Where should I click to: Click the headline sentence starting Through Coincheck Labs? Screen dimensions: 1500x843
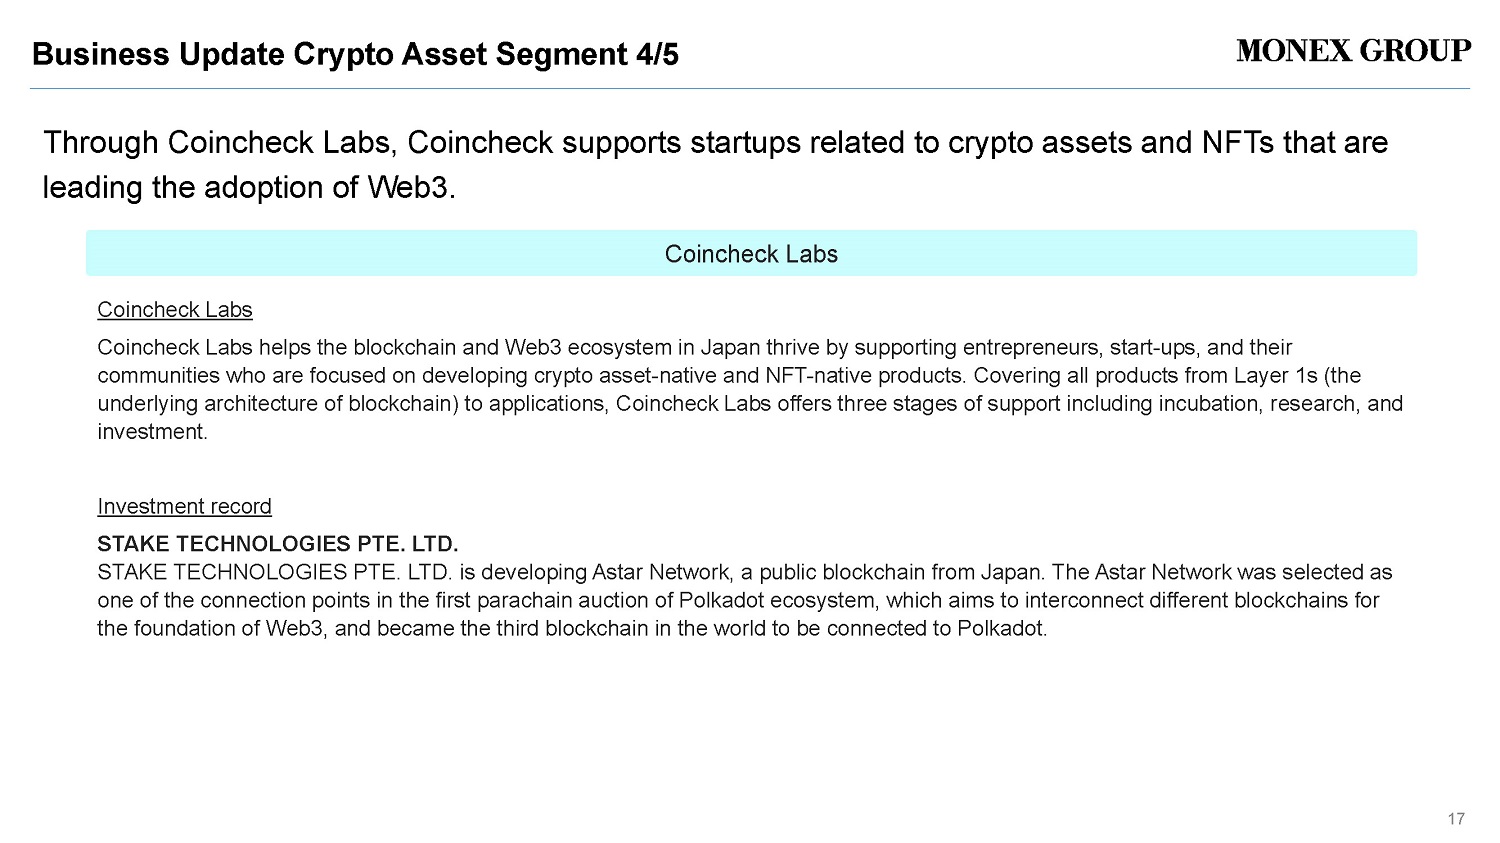tap(715, 165)
